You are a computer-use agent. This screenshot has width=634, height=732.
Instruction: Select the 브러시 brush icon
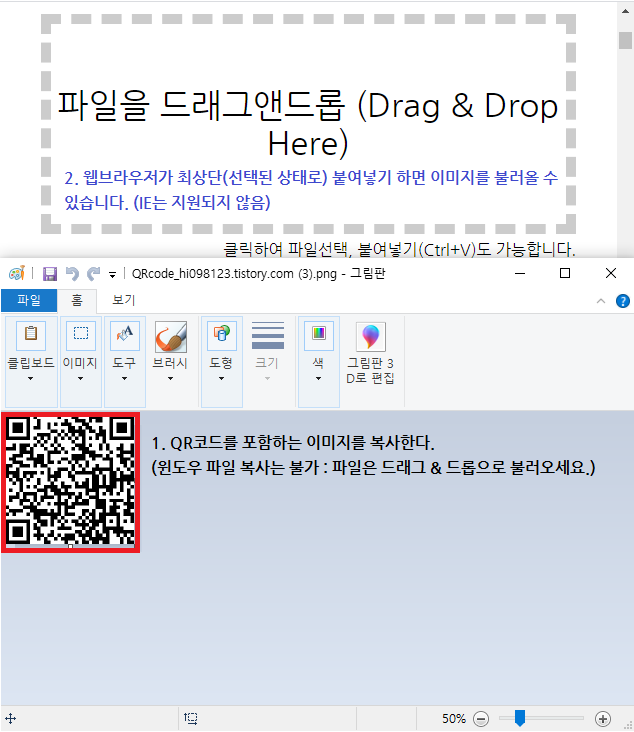171,336
